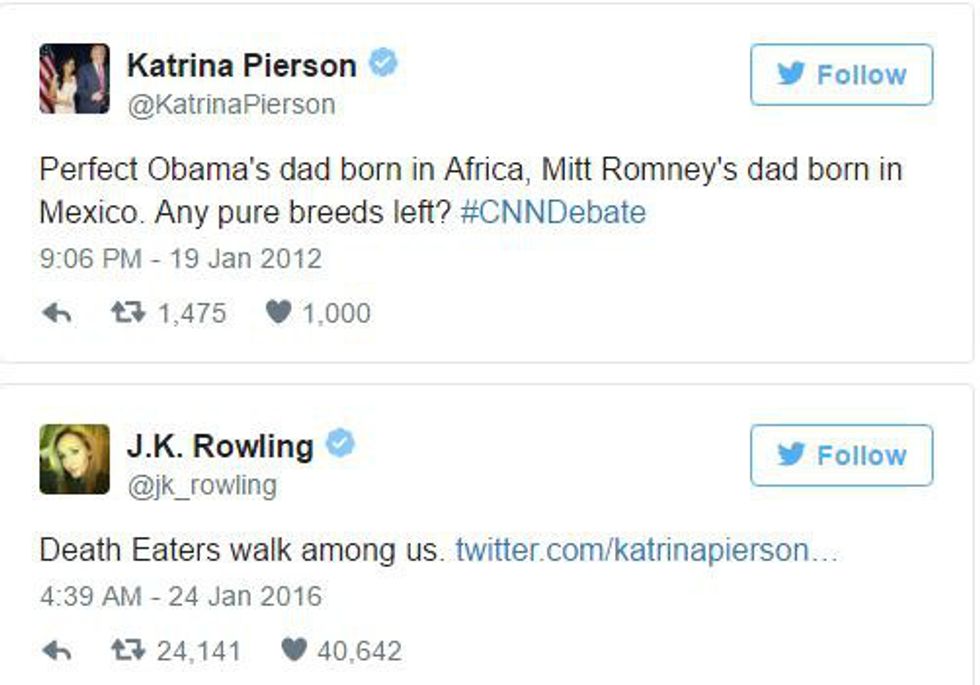The width and height of the screenshot is (980, 685).
Task: Like J.K. Rowling's tweet with heart
Action: [293, 652]
